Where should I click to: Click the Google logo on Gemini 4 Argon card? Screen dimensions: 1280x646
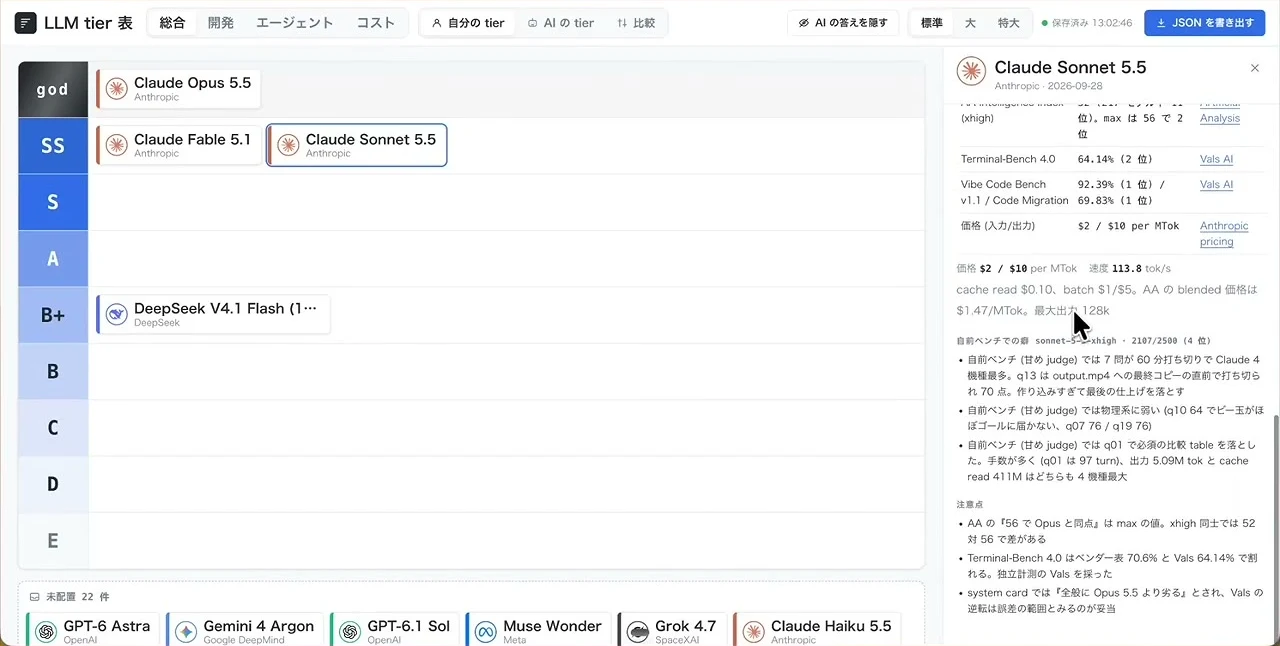tap(186, 632)
